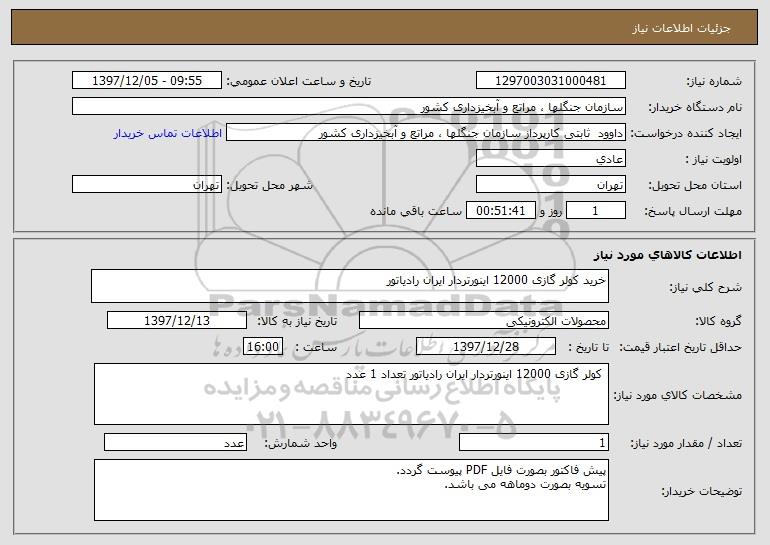Click the label حداقل تاریخ اعتبار قیمت
Image resolution: width=770 pixels, height=545 pixels.
tap(681, 348)
